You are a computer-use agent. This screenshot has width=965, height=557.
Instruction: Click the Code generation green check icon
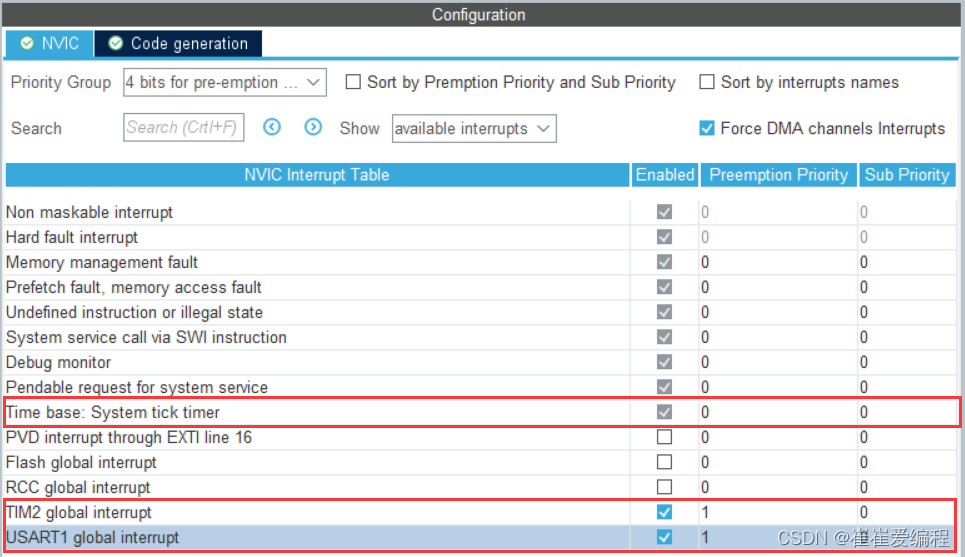click(x=115, y=43)
